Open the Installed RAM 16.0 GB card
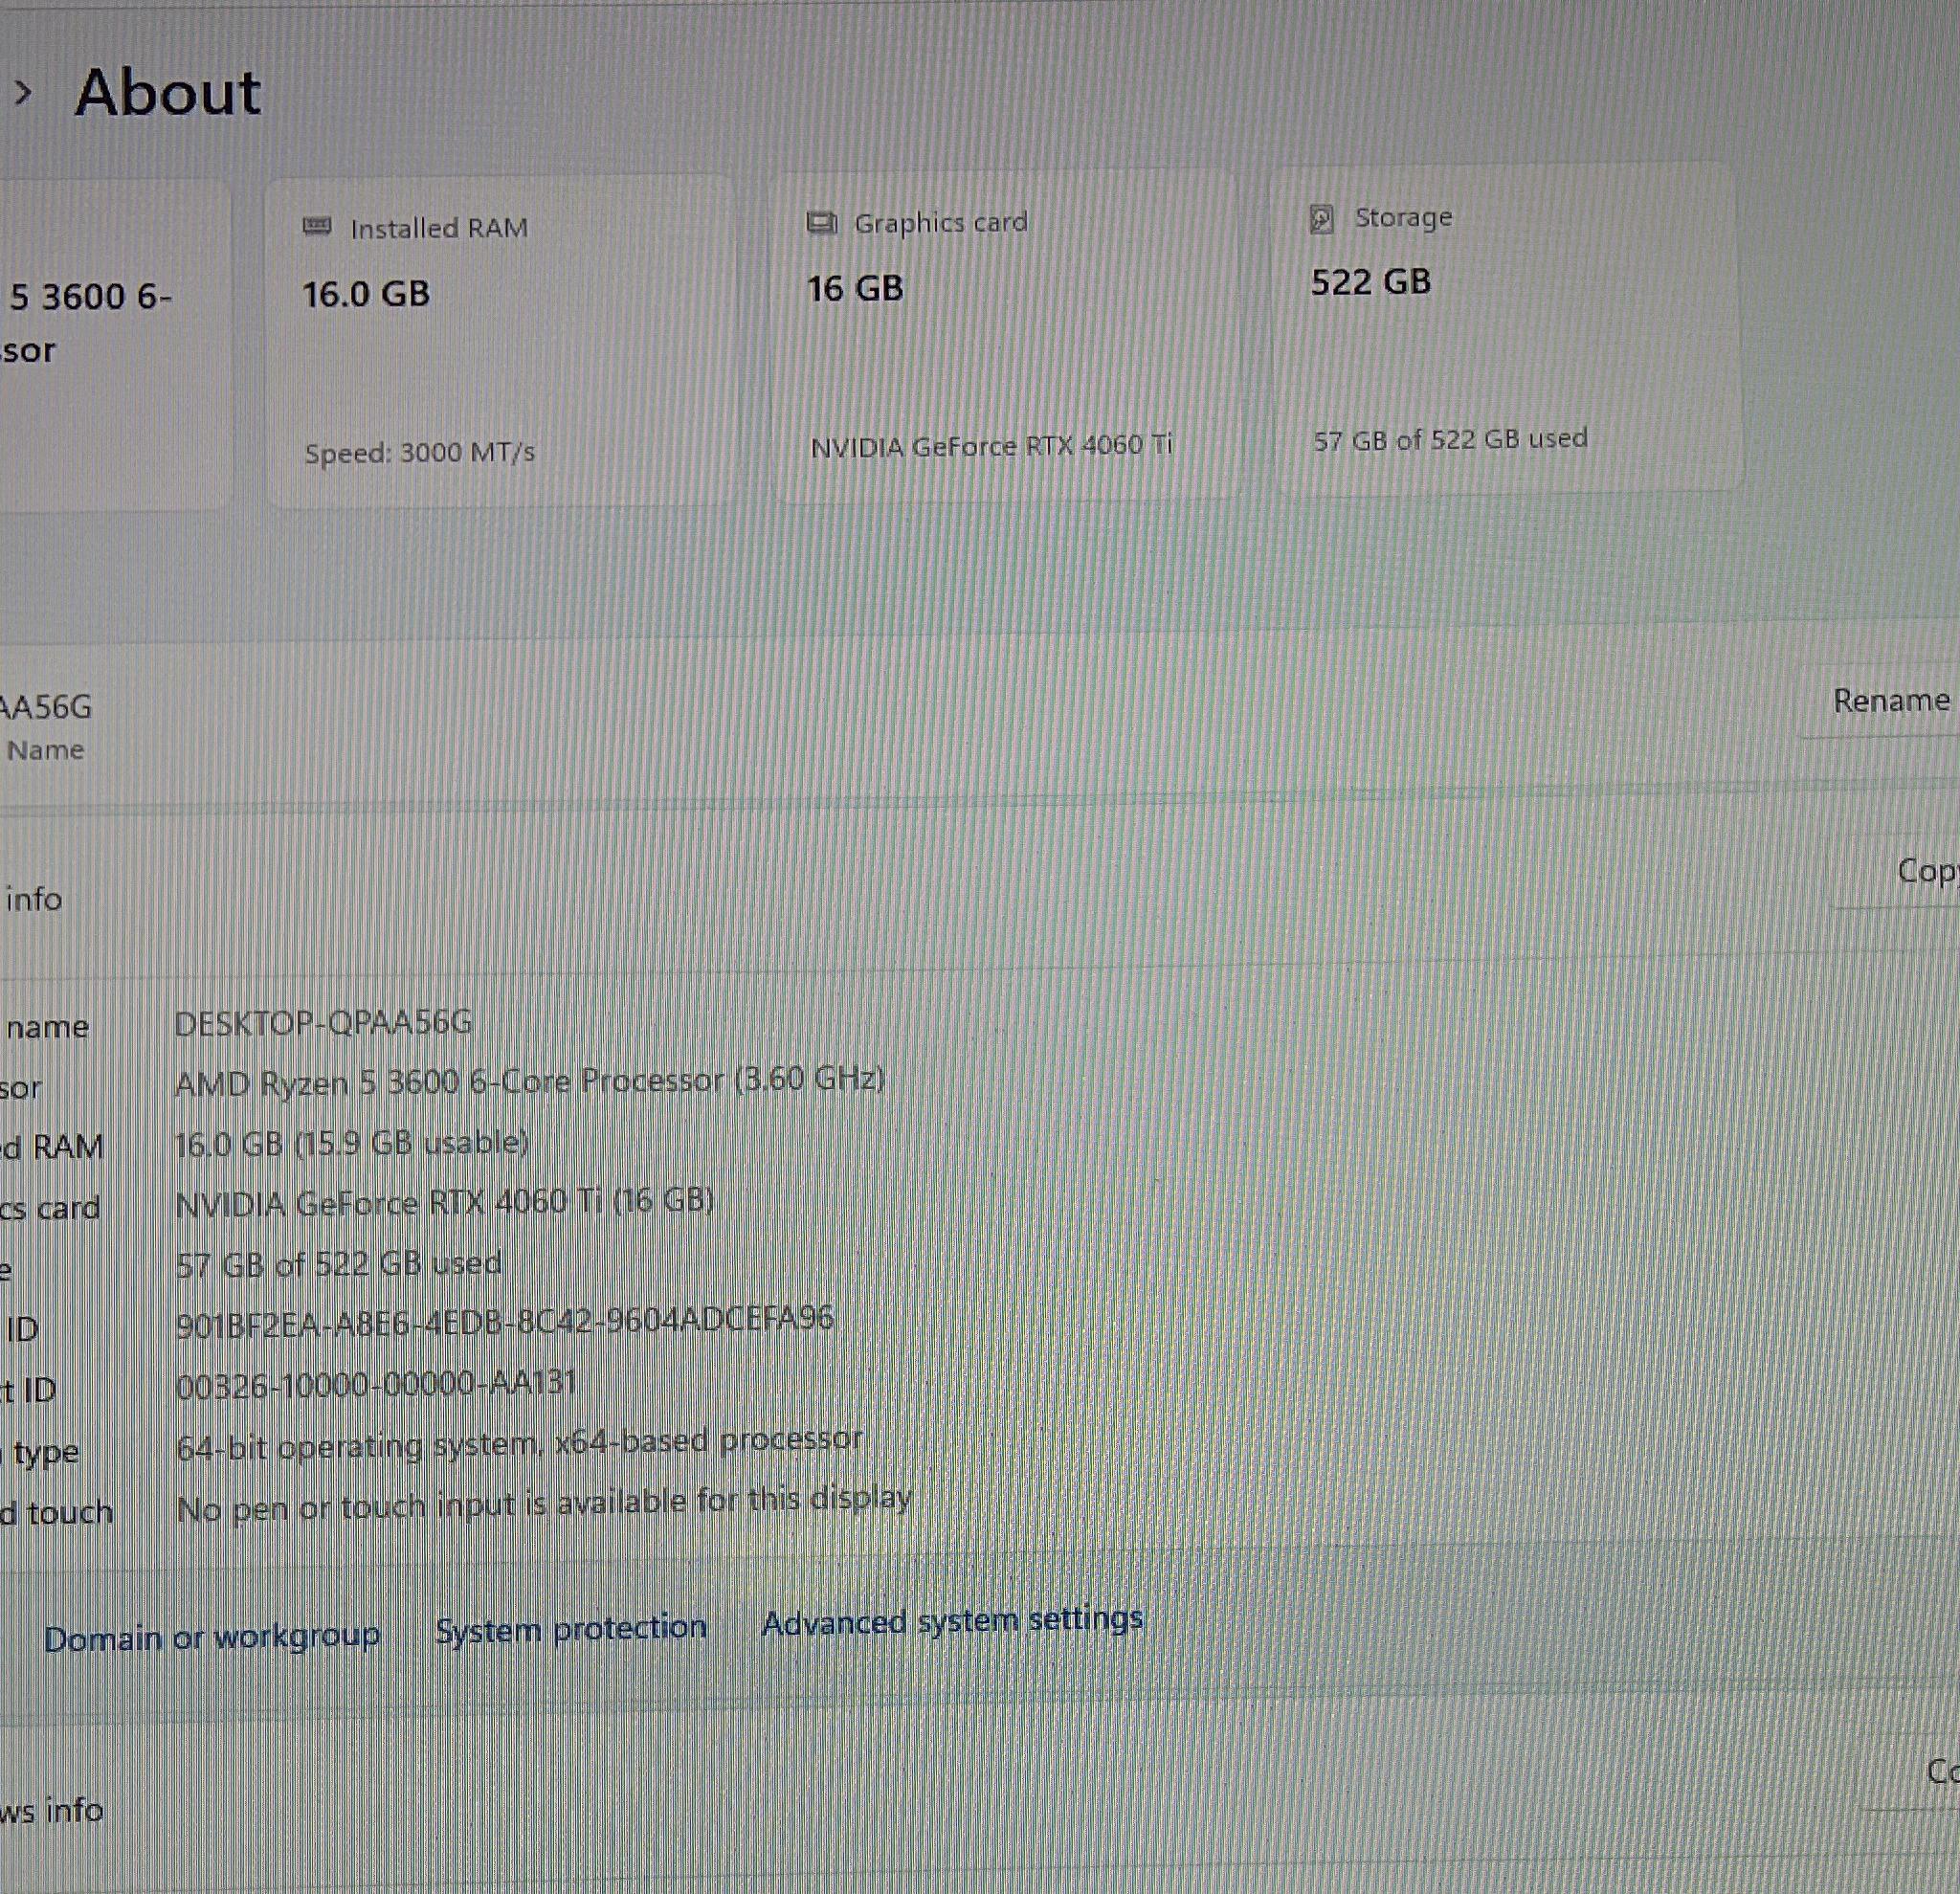 click(501, 340)
